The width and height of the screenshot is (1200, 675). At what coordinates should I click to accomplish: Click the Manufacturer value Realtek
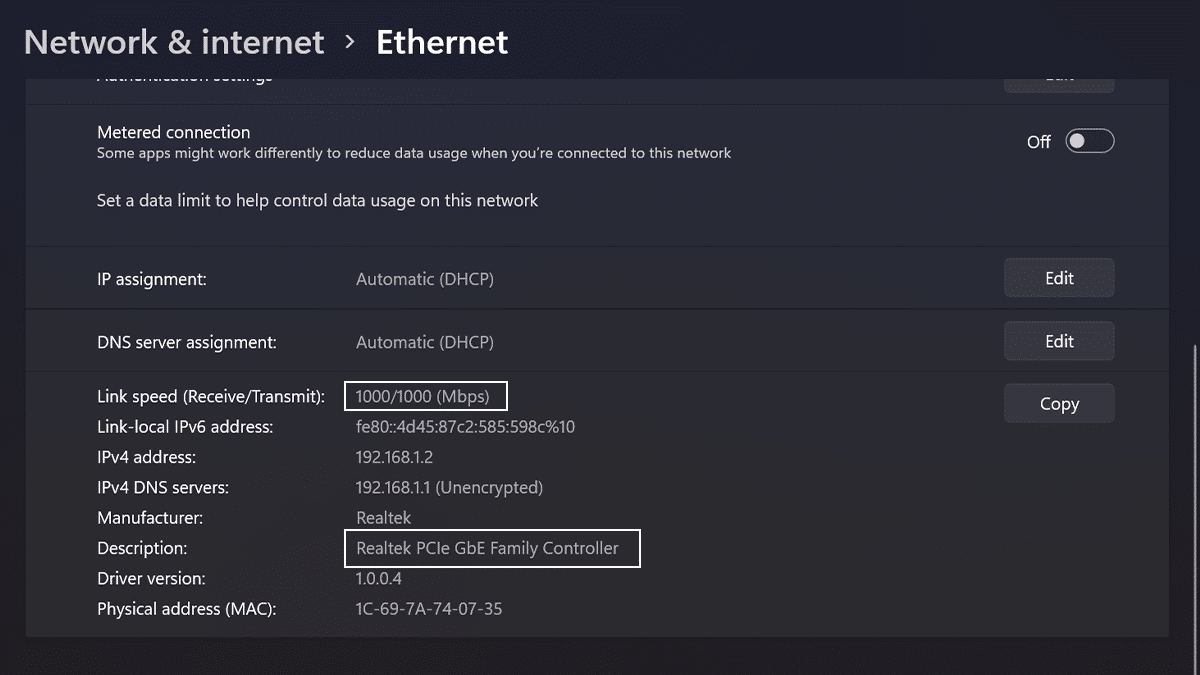coord(383,518)
